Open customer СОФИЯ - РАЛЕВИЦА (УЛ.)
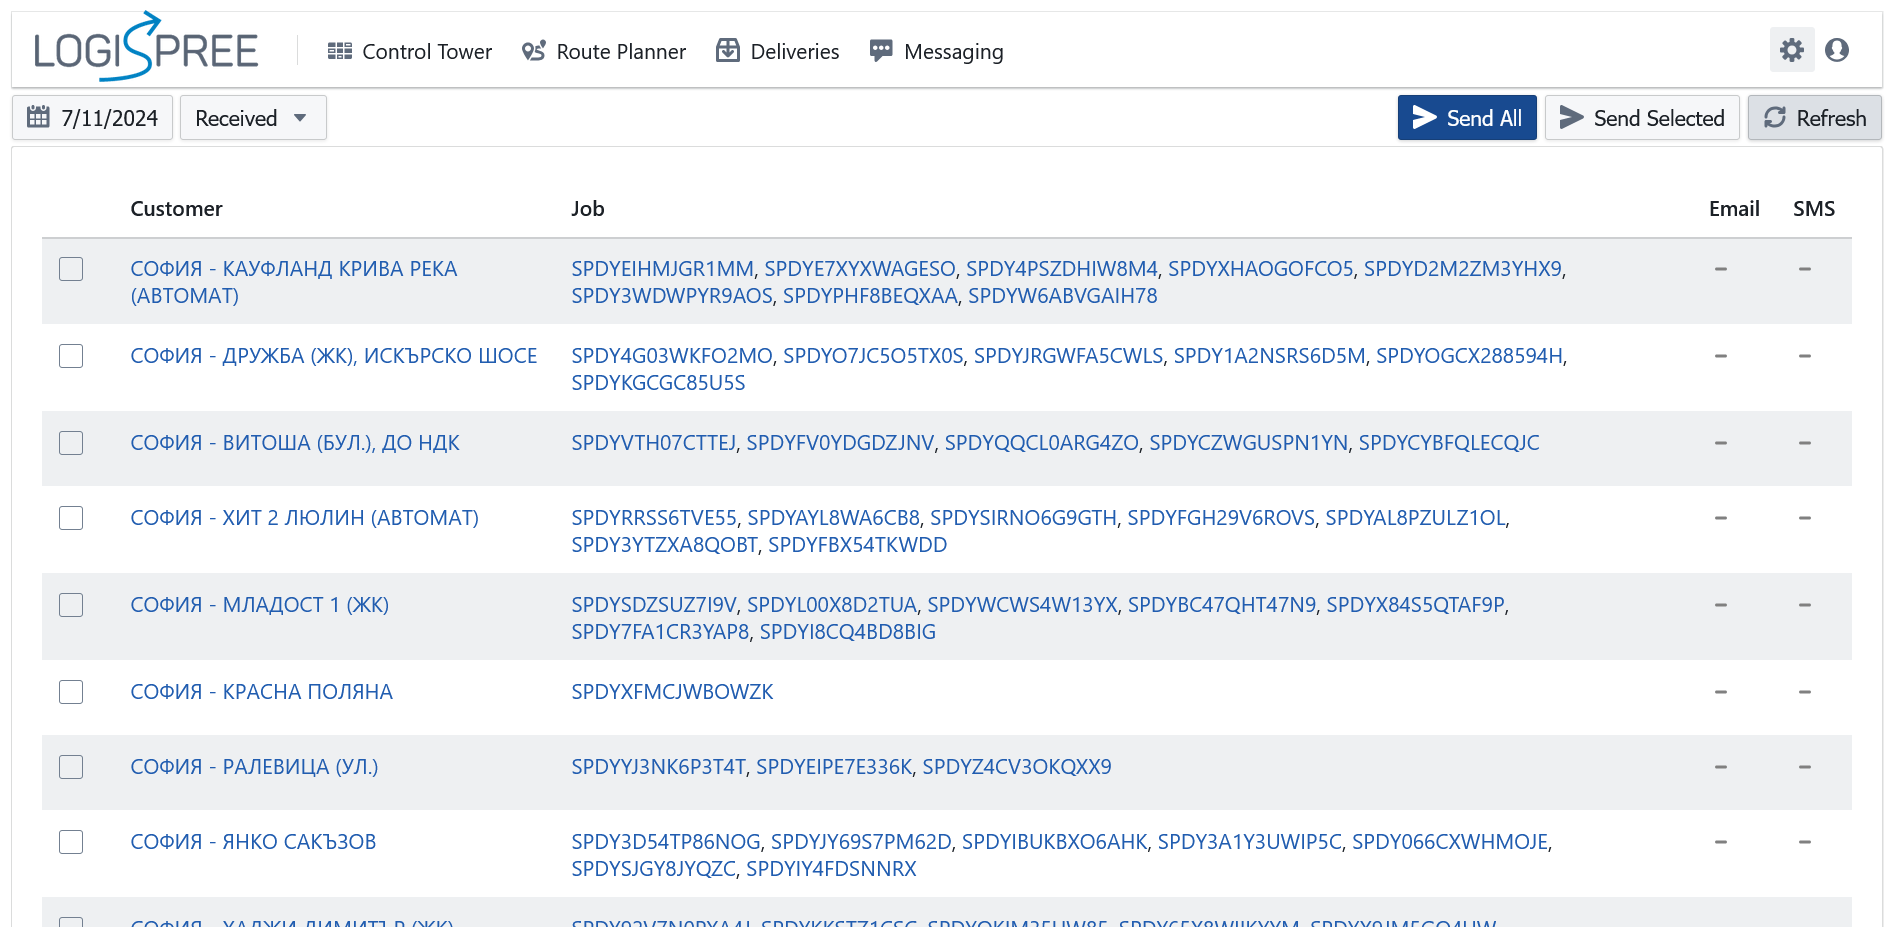Screen dimensions: 1894x927 pos(254,767)
